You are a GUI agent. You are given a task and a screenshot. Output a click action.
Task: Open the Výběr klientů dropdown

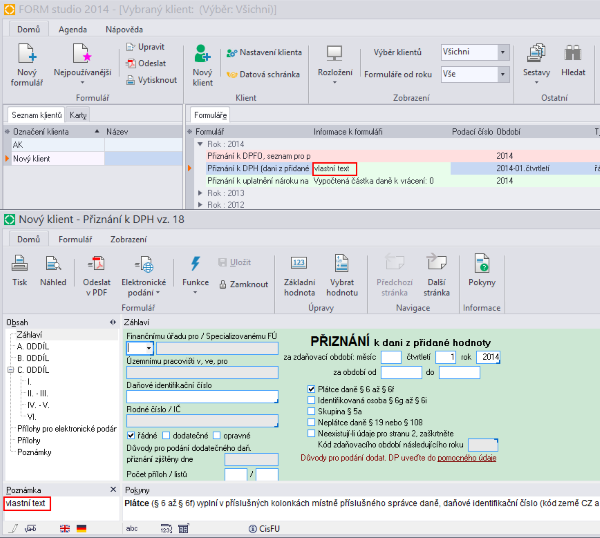503,52
